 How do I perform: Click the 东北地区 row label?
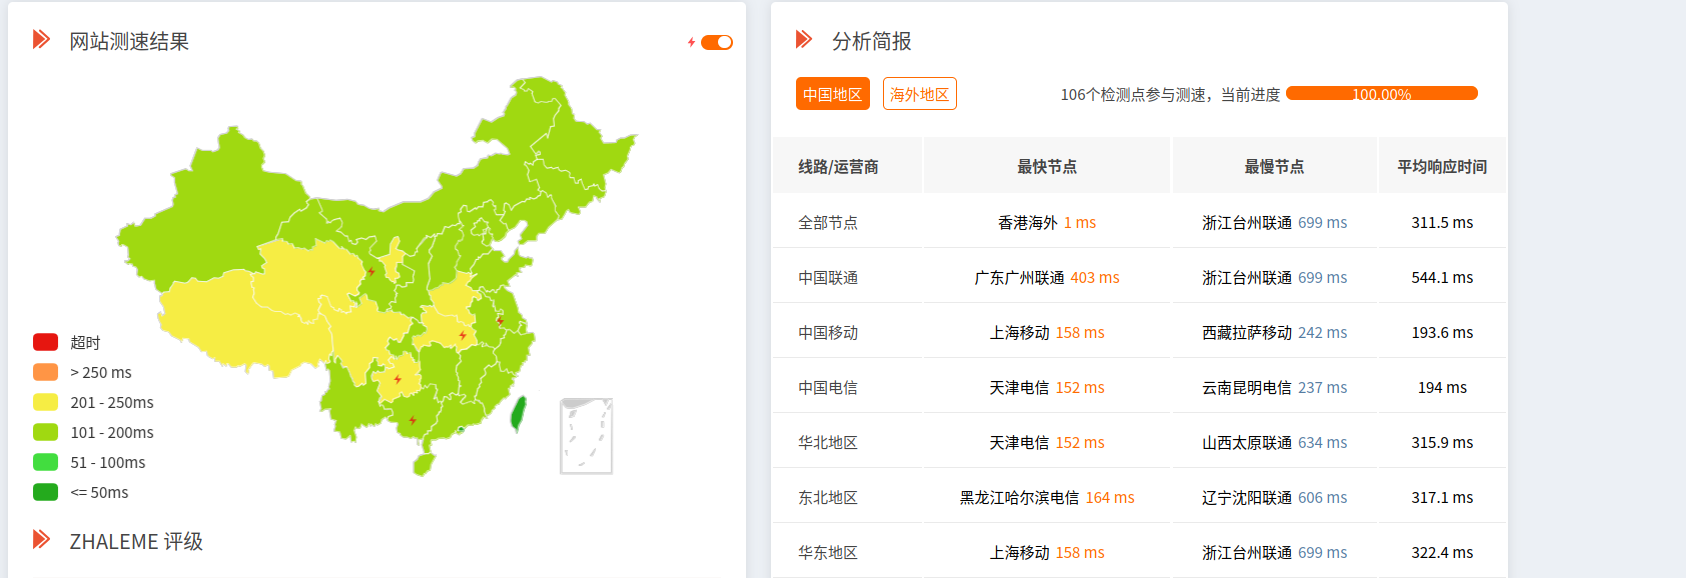(828, 497)
